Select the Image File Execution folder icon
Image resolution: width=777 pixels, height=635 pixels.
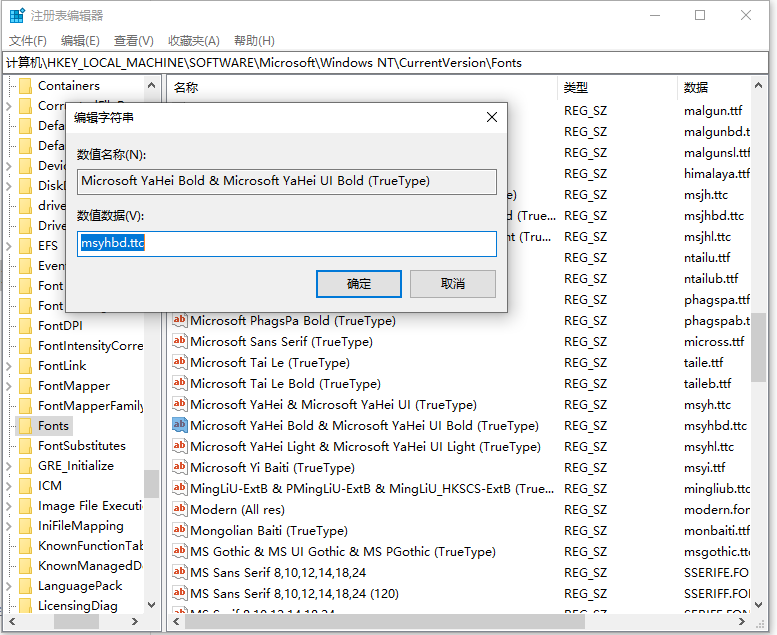(x=25, y=506)
